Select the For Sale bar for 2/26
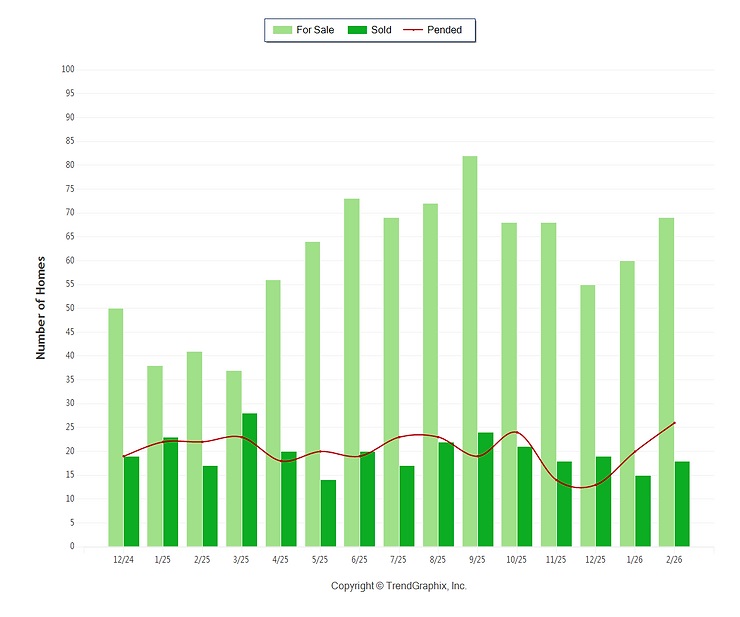 [x=666, y=382]
